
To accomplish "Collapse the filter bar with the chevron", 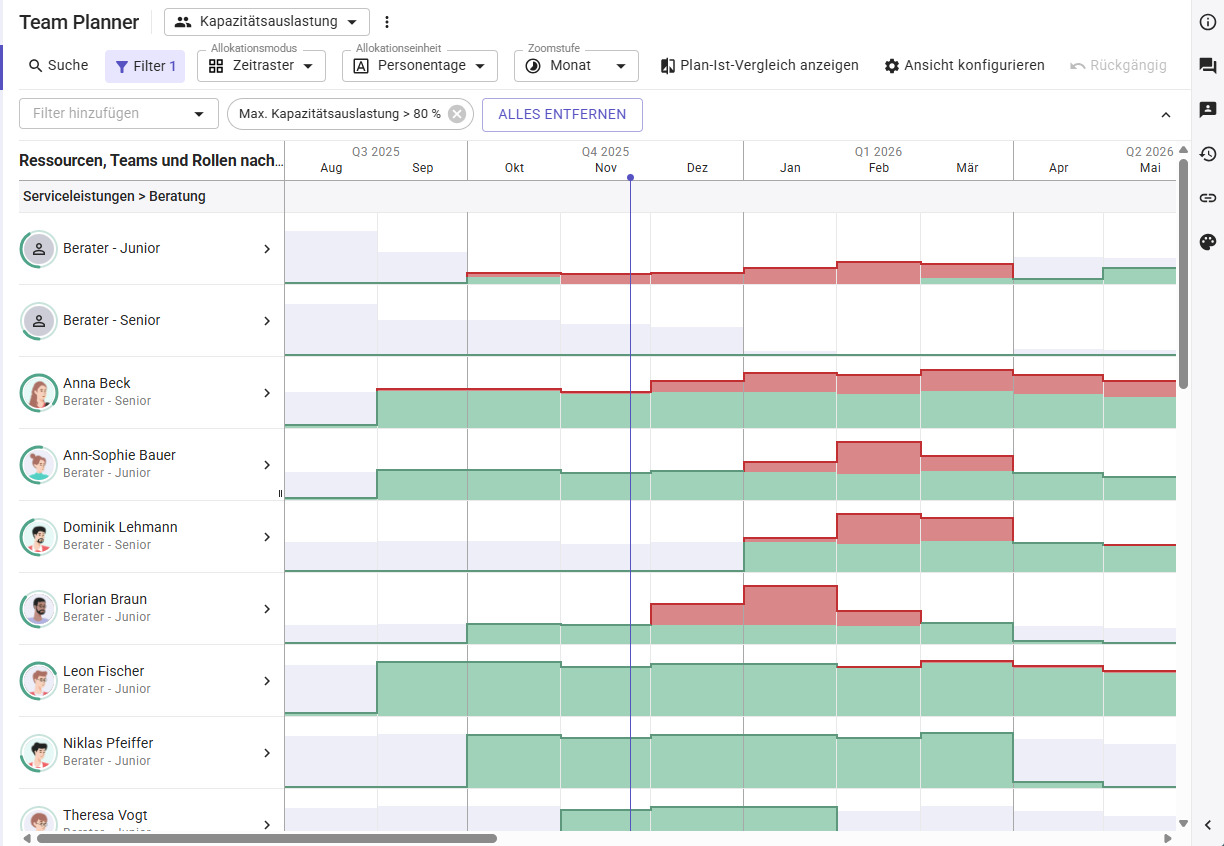I will tap(1165, 115).
